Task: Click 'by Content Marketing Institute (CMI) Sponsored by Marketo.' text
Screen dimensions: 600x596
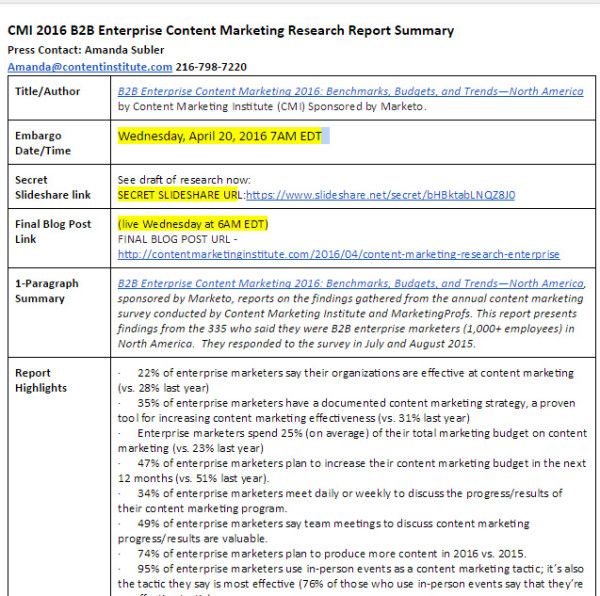Action: (x=272, y=107)
